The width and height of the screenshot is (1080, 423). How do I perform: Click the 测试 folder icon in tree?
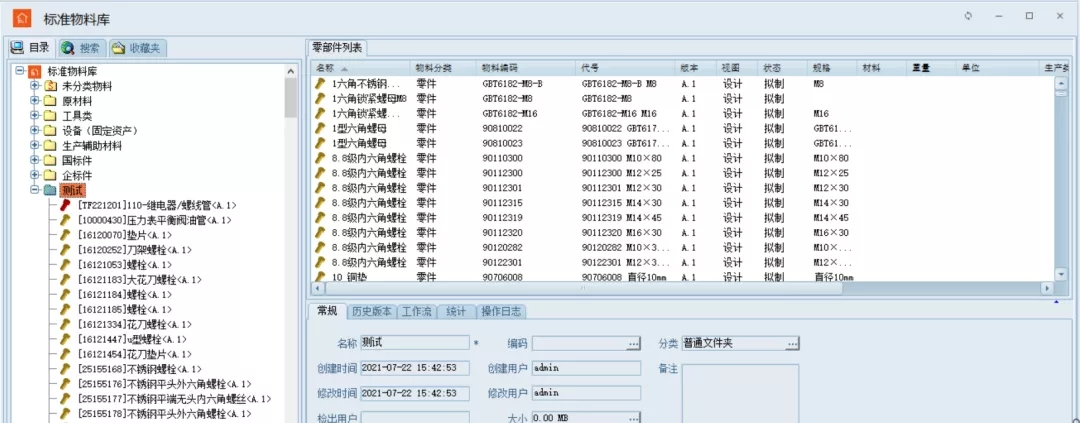pyautogui.click(x=49, y=190)
